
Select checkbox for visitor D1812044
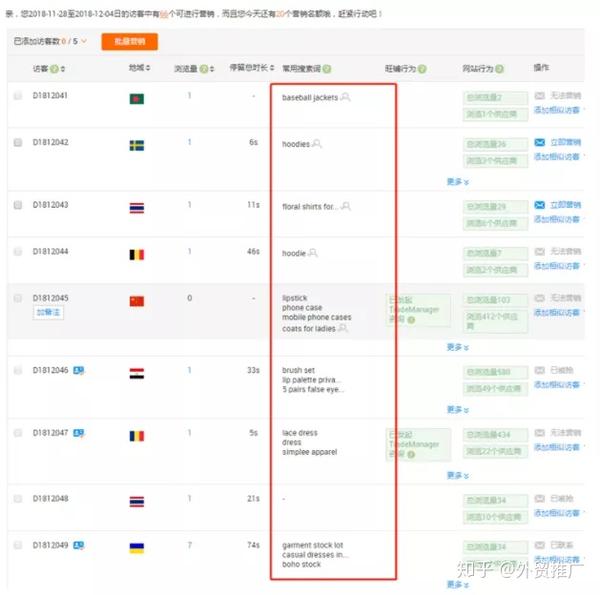[18, 251]
